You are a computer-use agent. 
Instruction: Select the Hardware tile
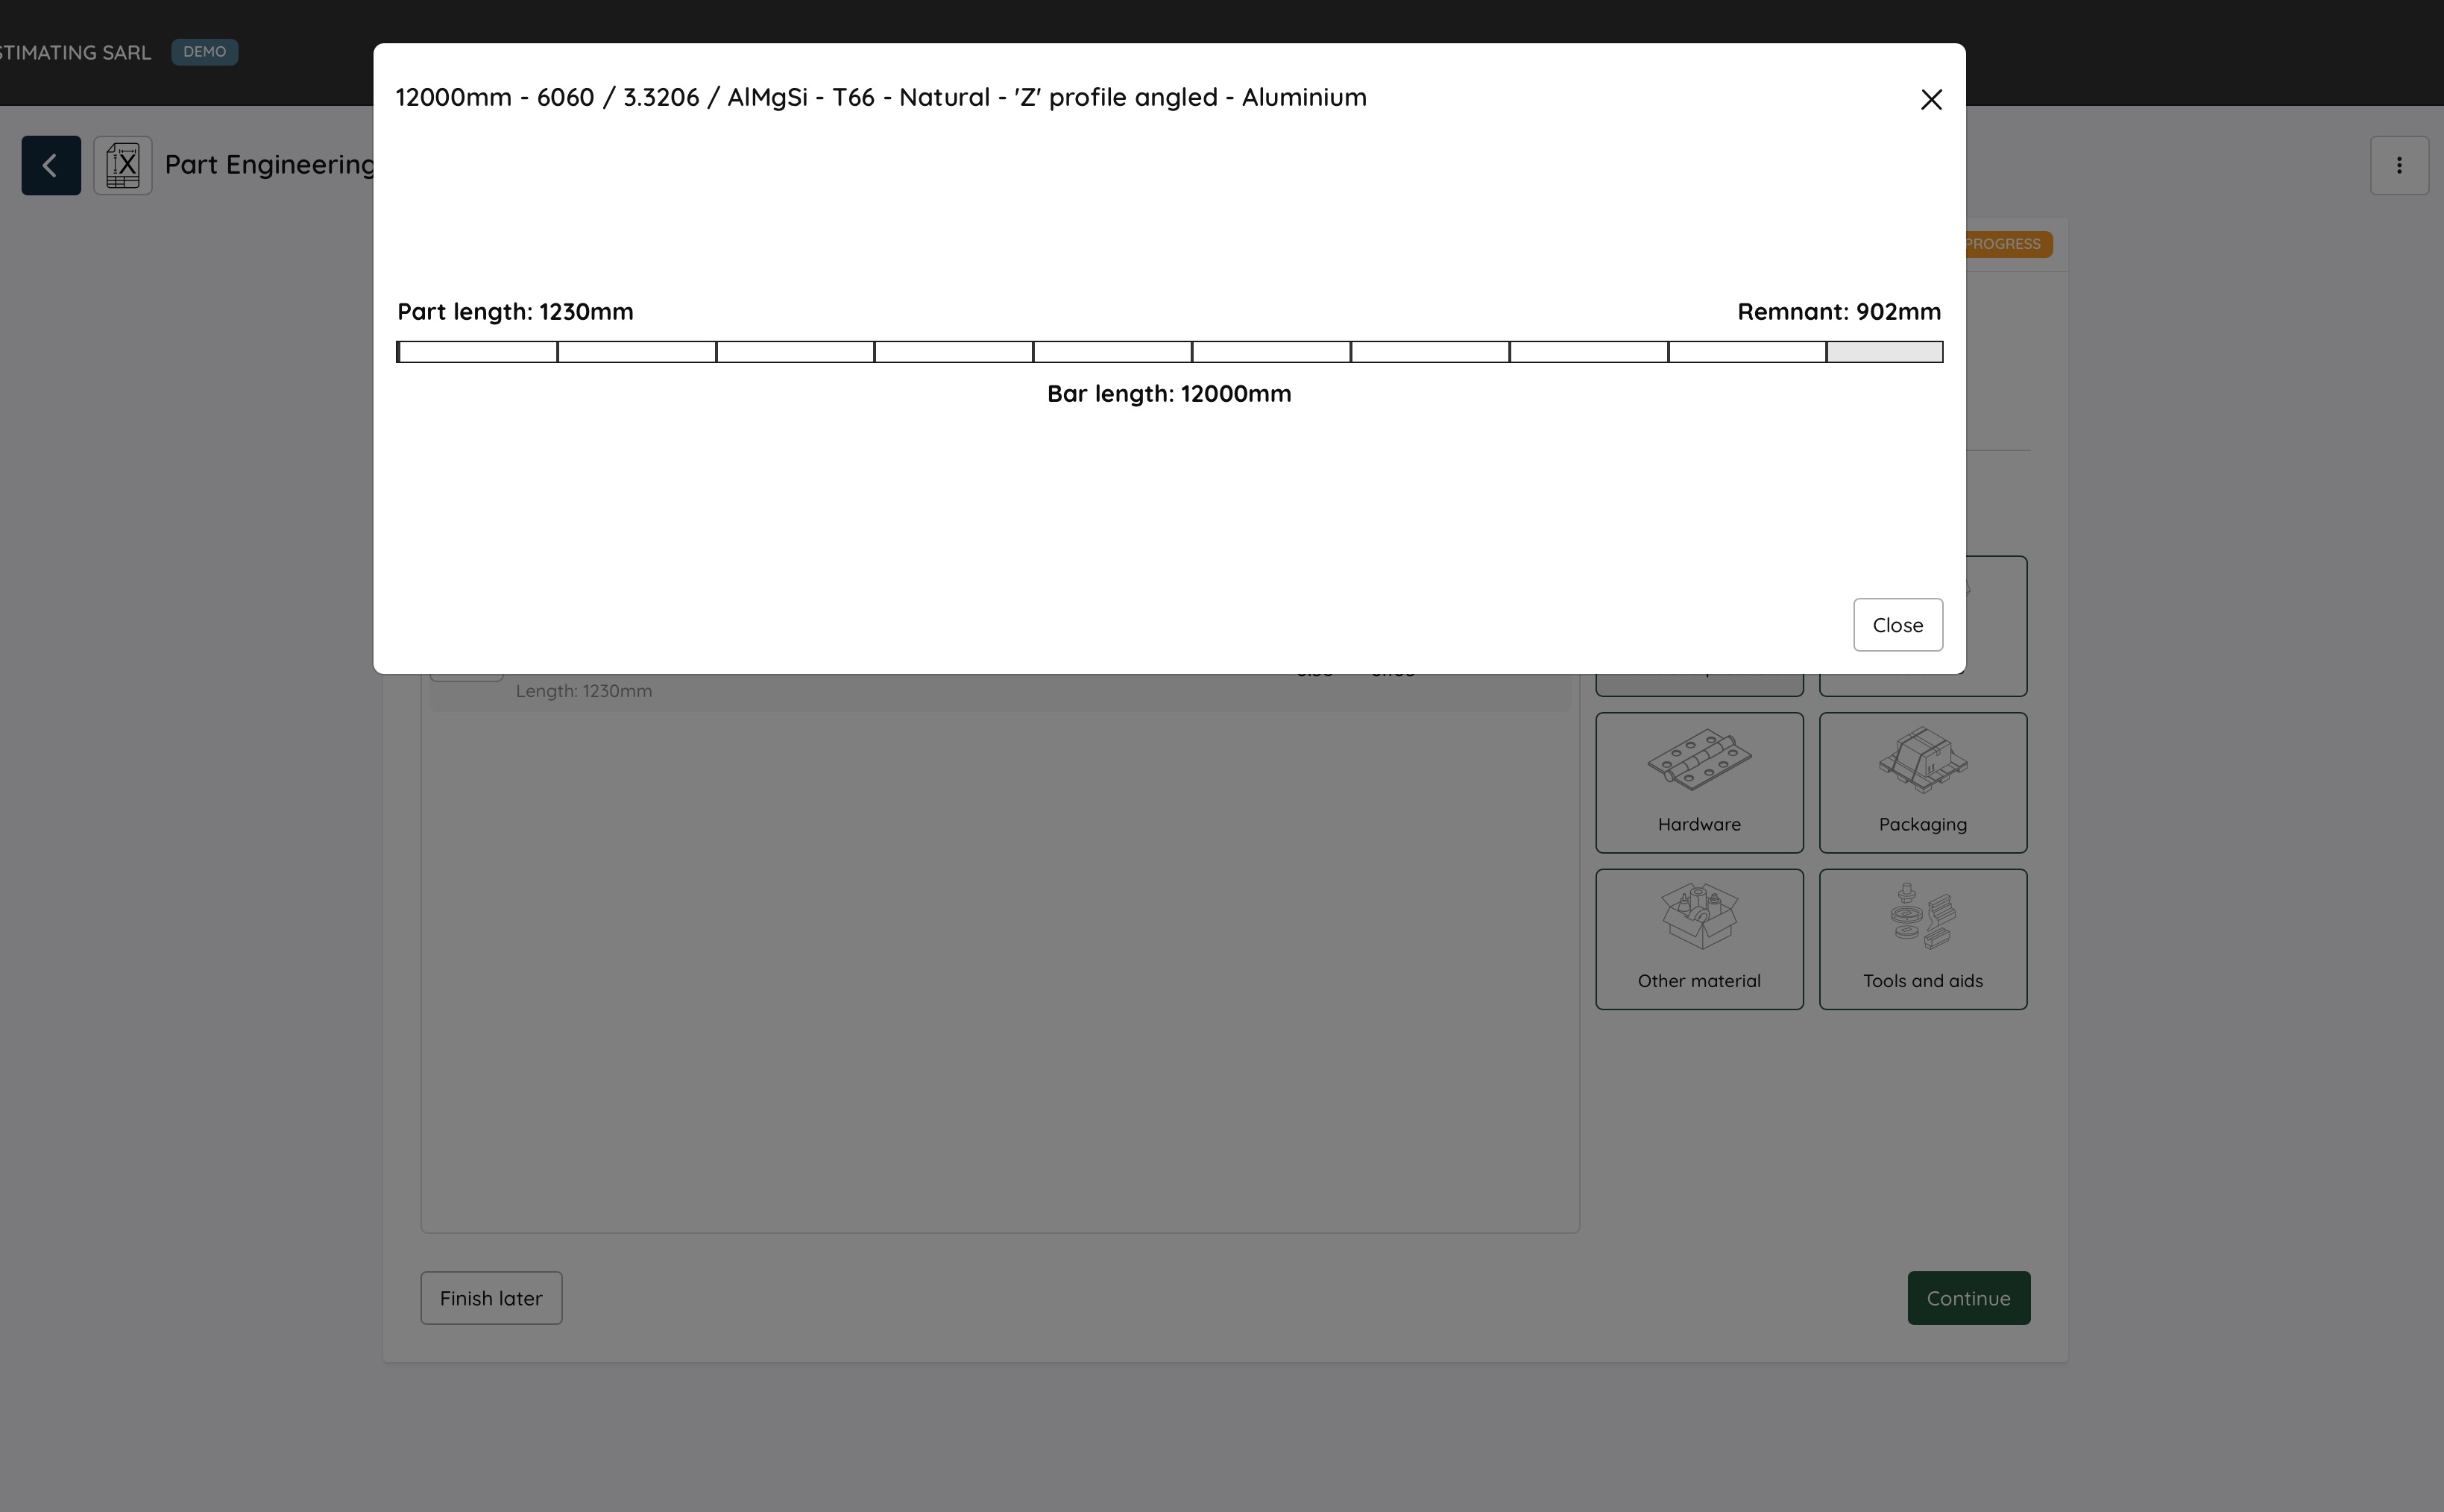1699,782
